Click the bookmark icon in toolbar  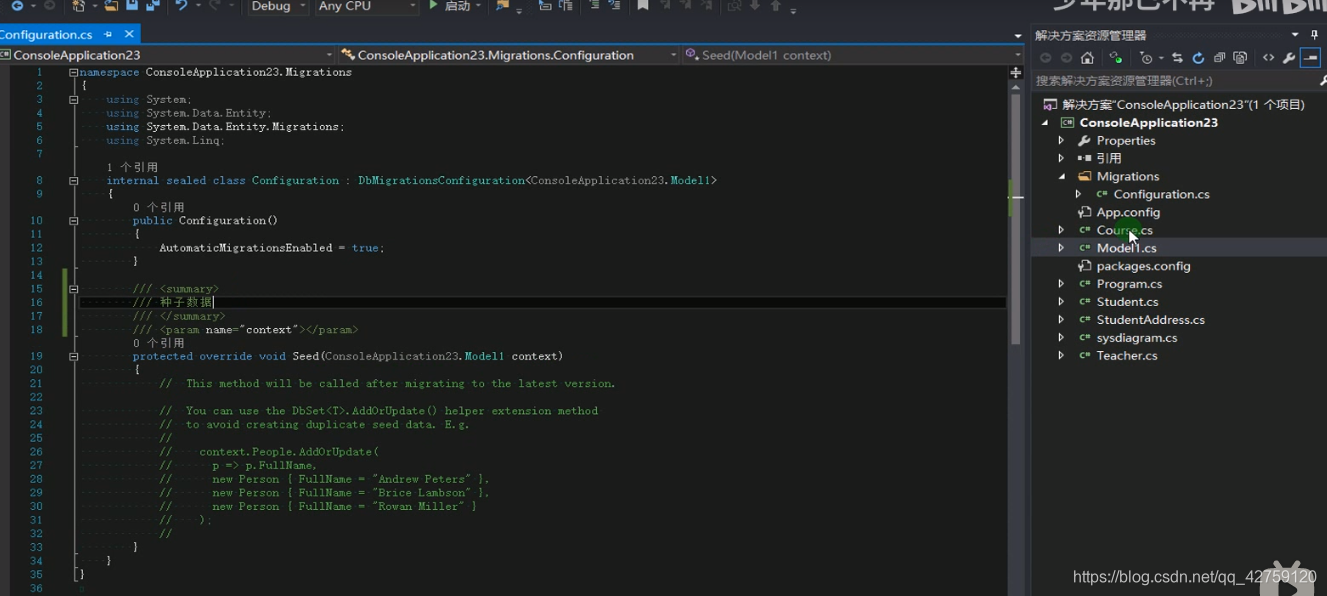[643, 6]
